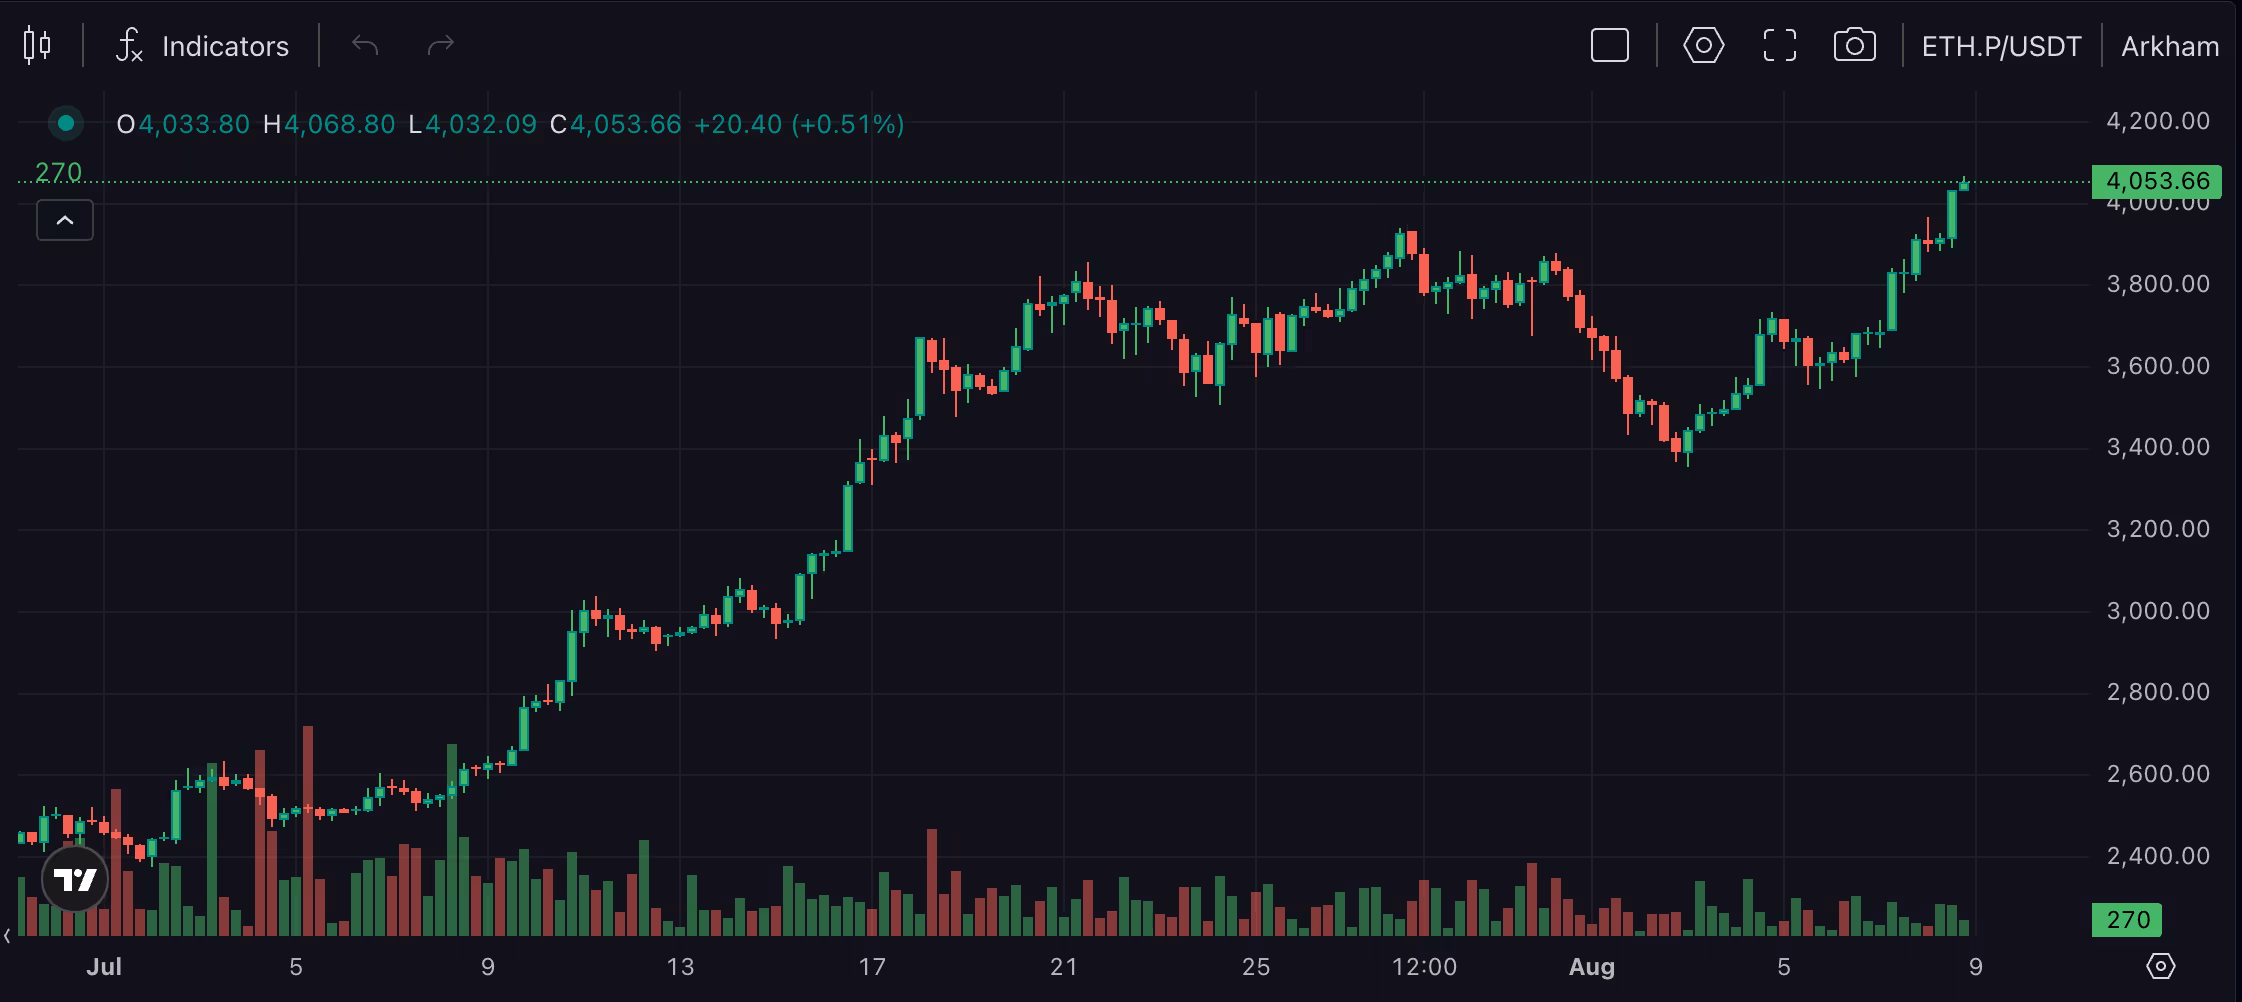
Task: Open the Indicators dialog via fx icon
Action: pos(128,45)
